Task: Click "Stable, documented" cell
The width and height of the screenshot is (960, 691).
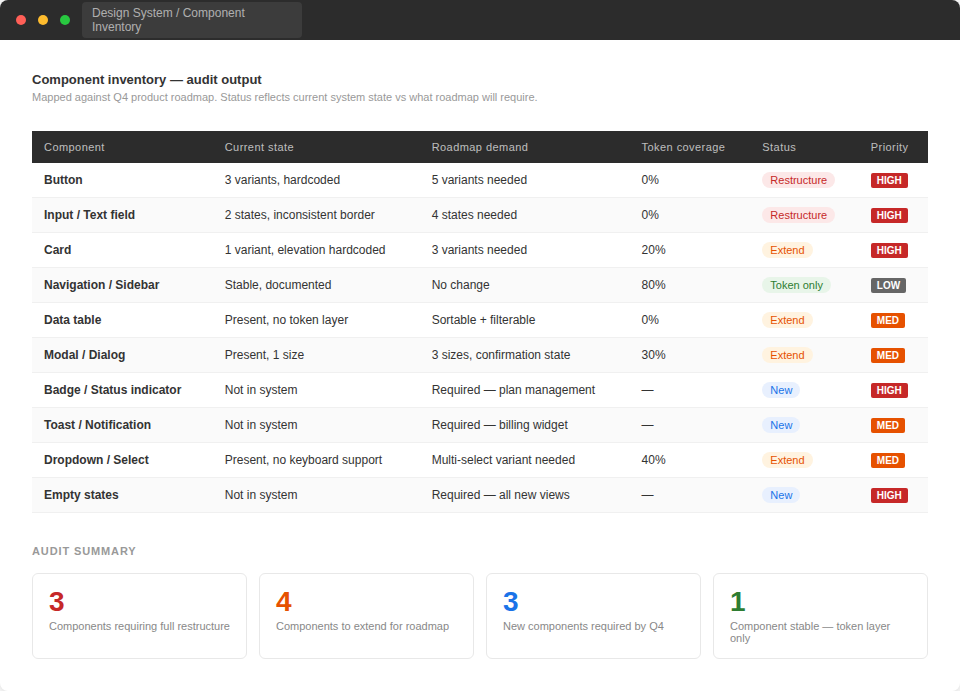Action: (x=278, y=285)
